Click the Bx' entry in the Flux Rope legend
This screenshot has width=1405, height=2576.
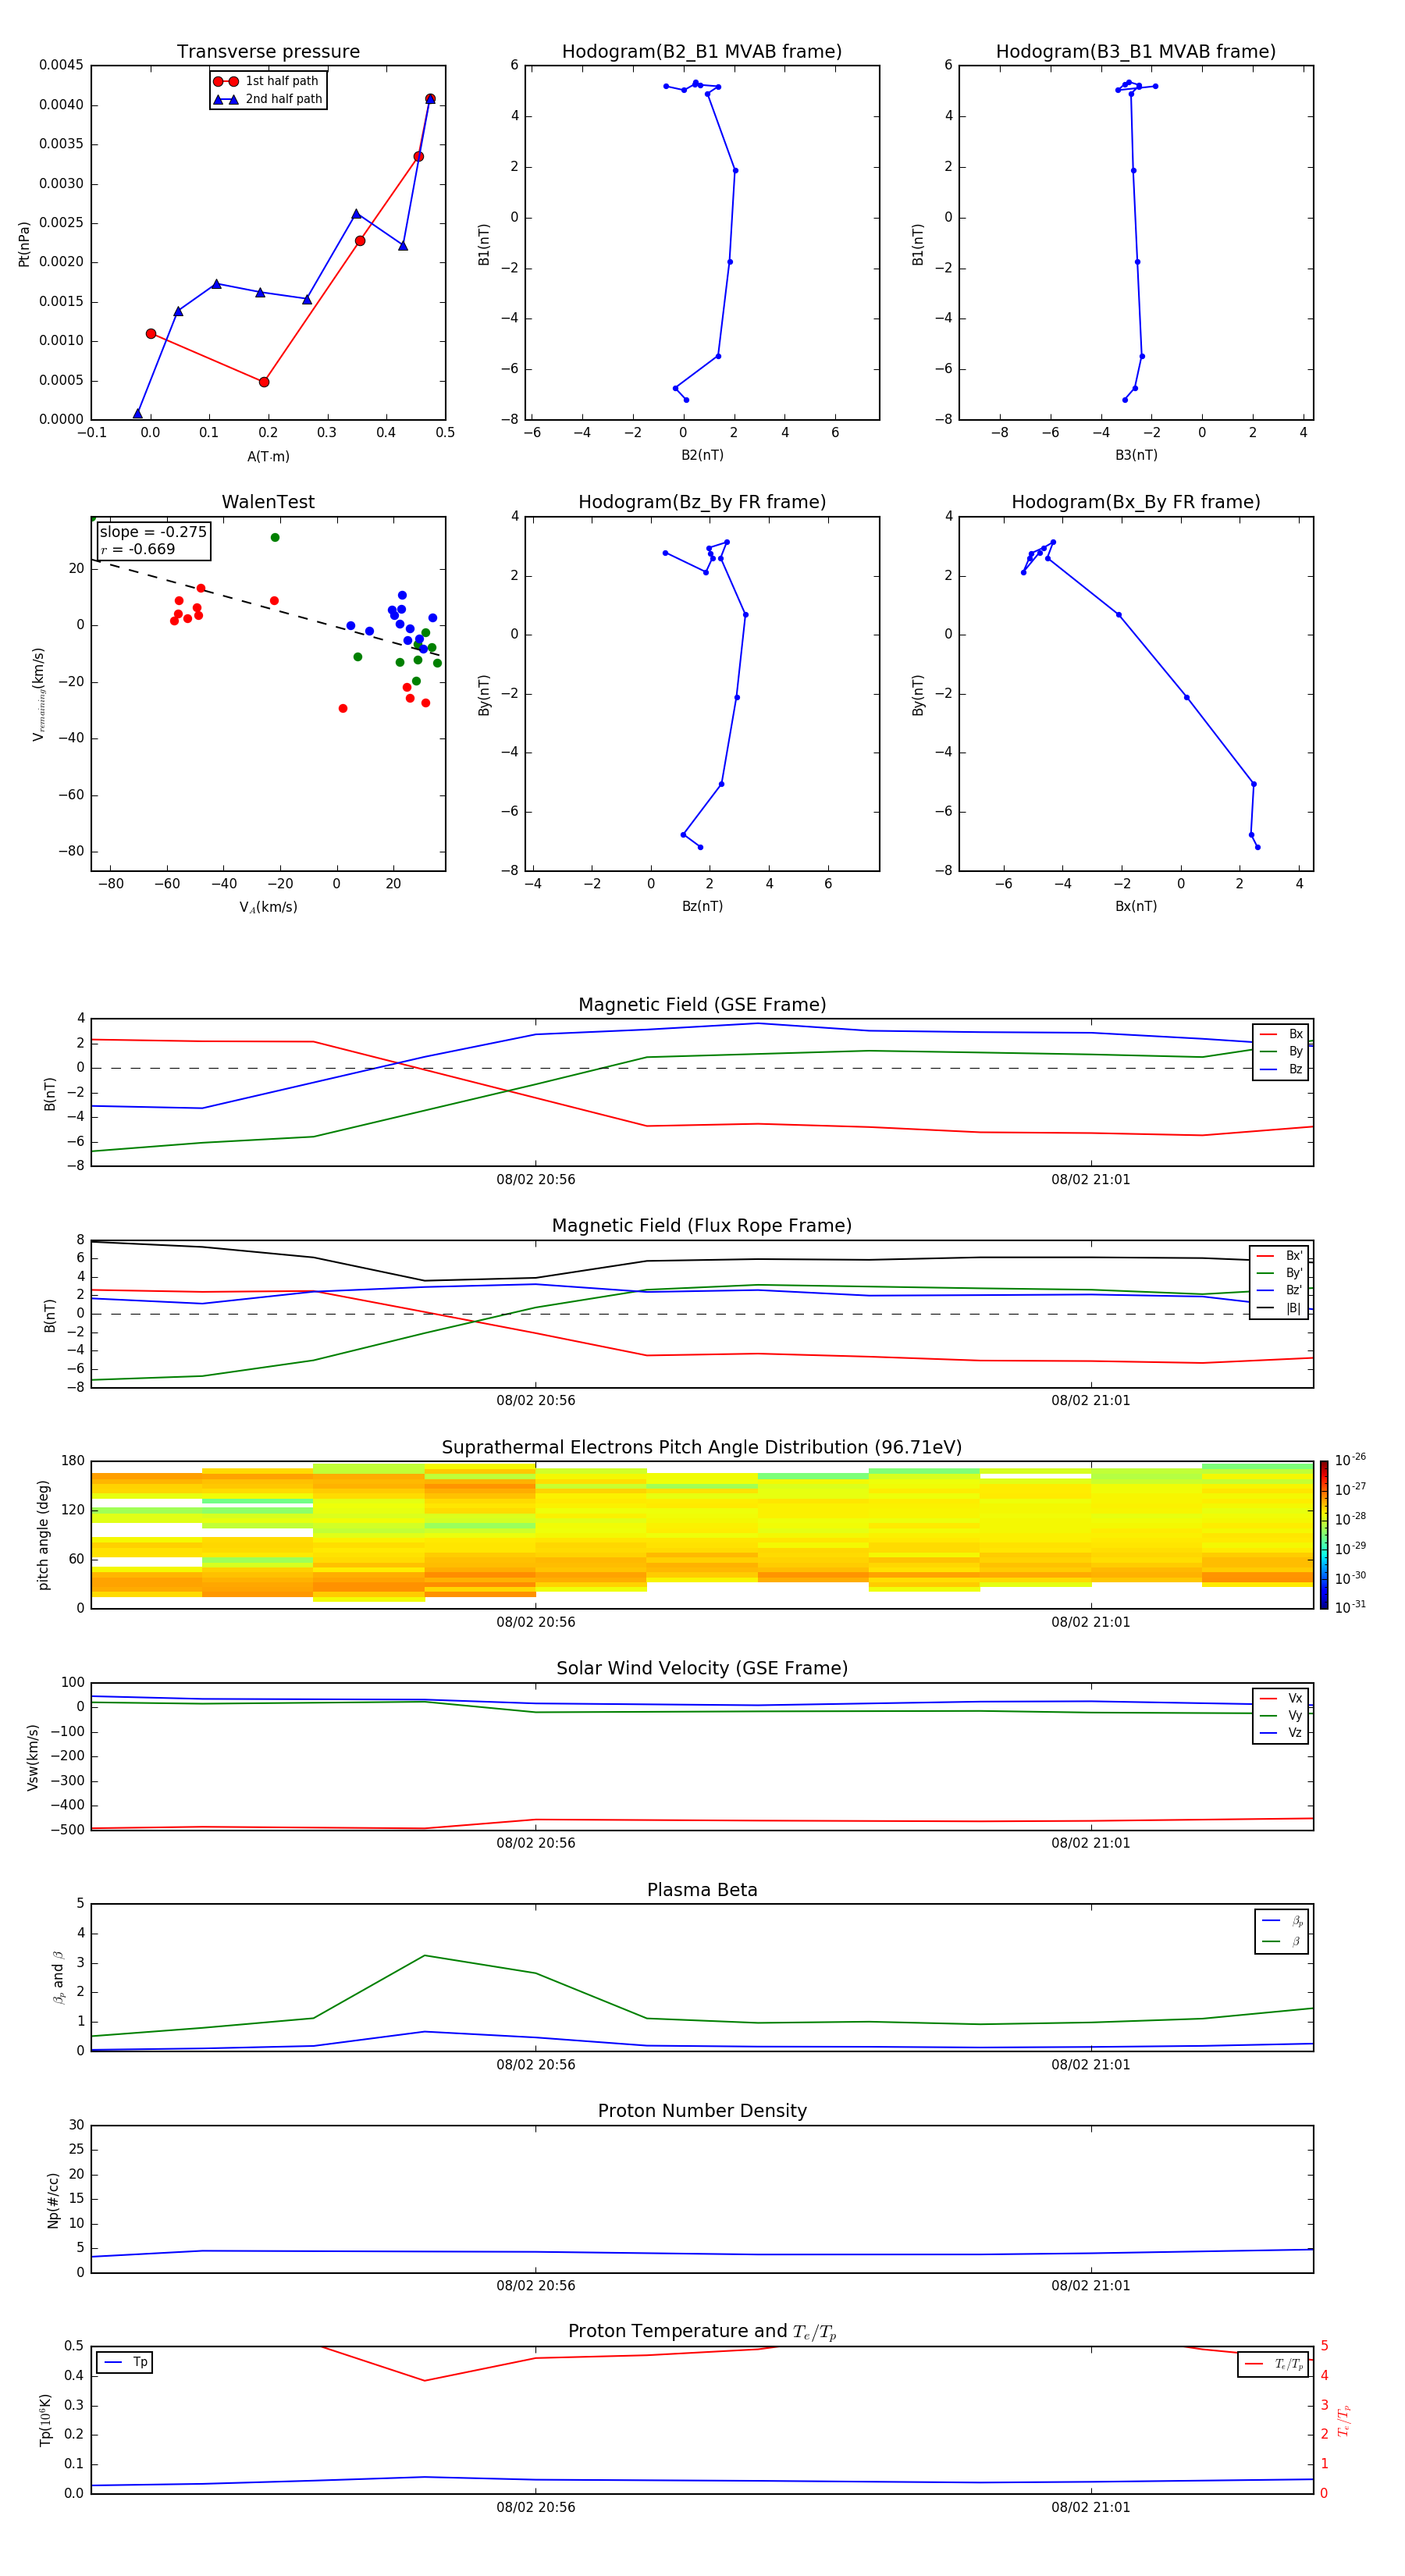pos(1279,1256)
